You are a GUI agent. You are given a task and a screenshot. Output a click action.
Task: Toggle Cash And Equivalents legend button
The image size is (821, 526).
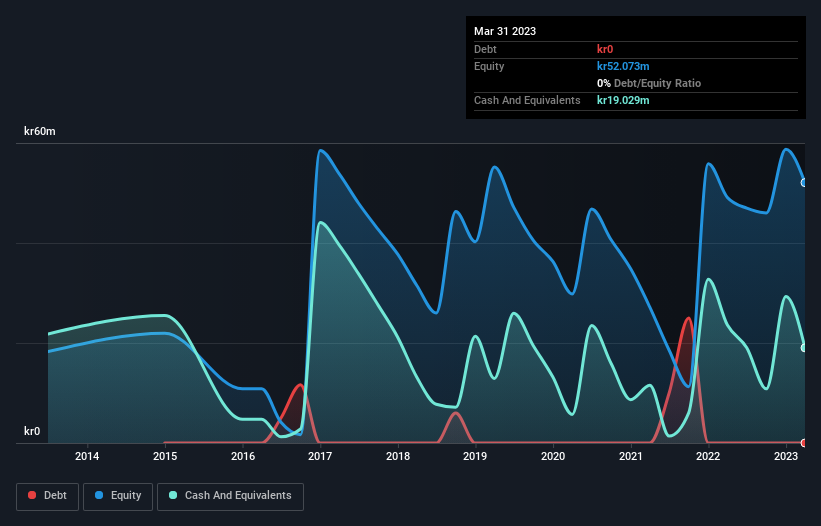230,496
